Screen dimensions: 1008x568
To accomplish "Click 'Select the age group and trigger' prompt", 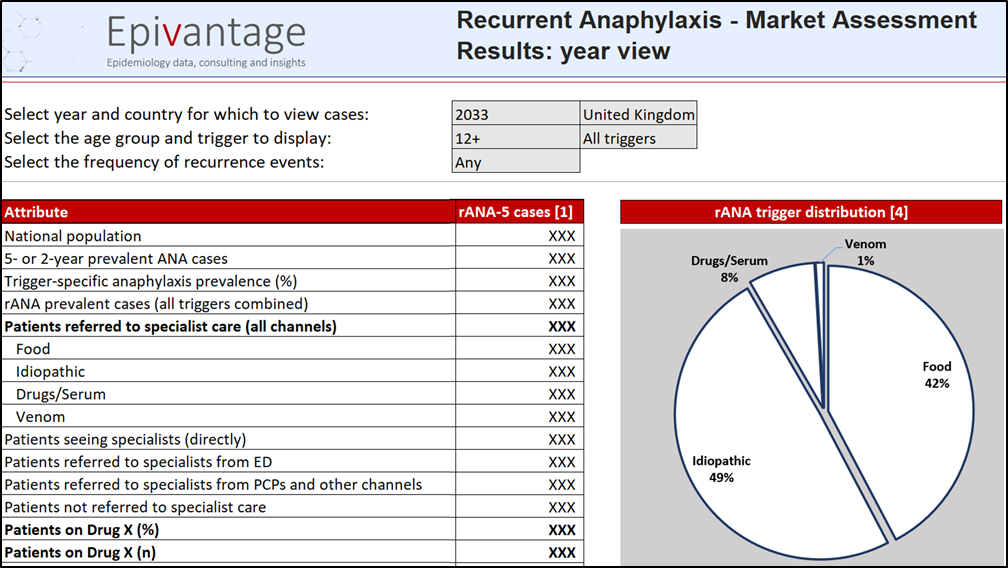I will pos(168,138).
